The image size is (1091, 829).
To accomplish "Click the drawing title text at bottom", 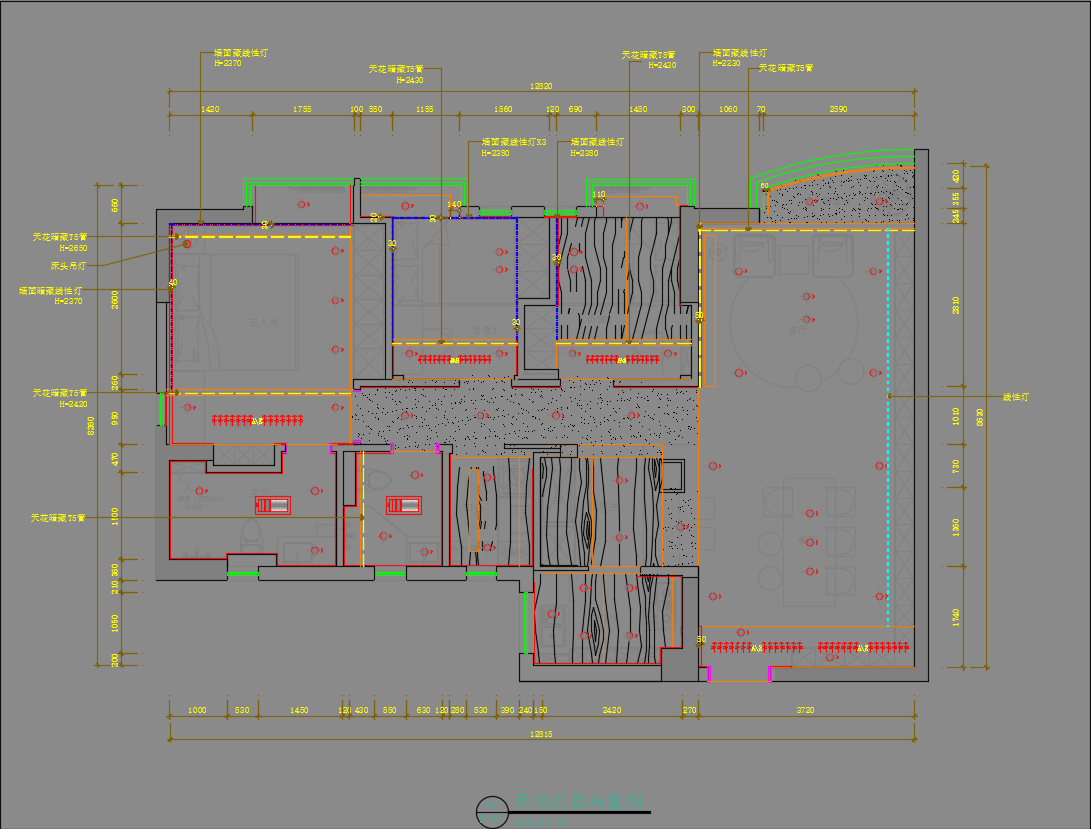I will [x=580, y=802].
